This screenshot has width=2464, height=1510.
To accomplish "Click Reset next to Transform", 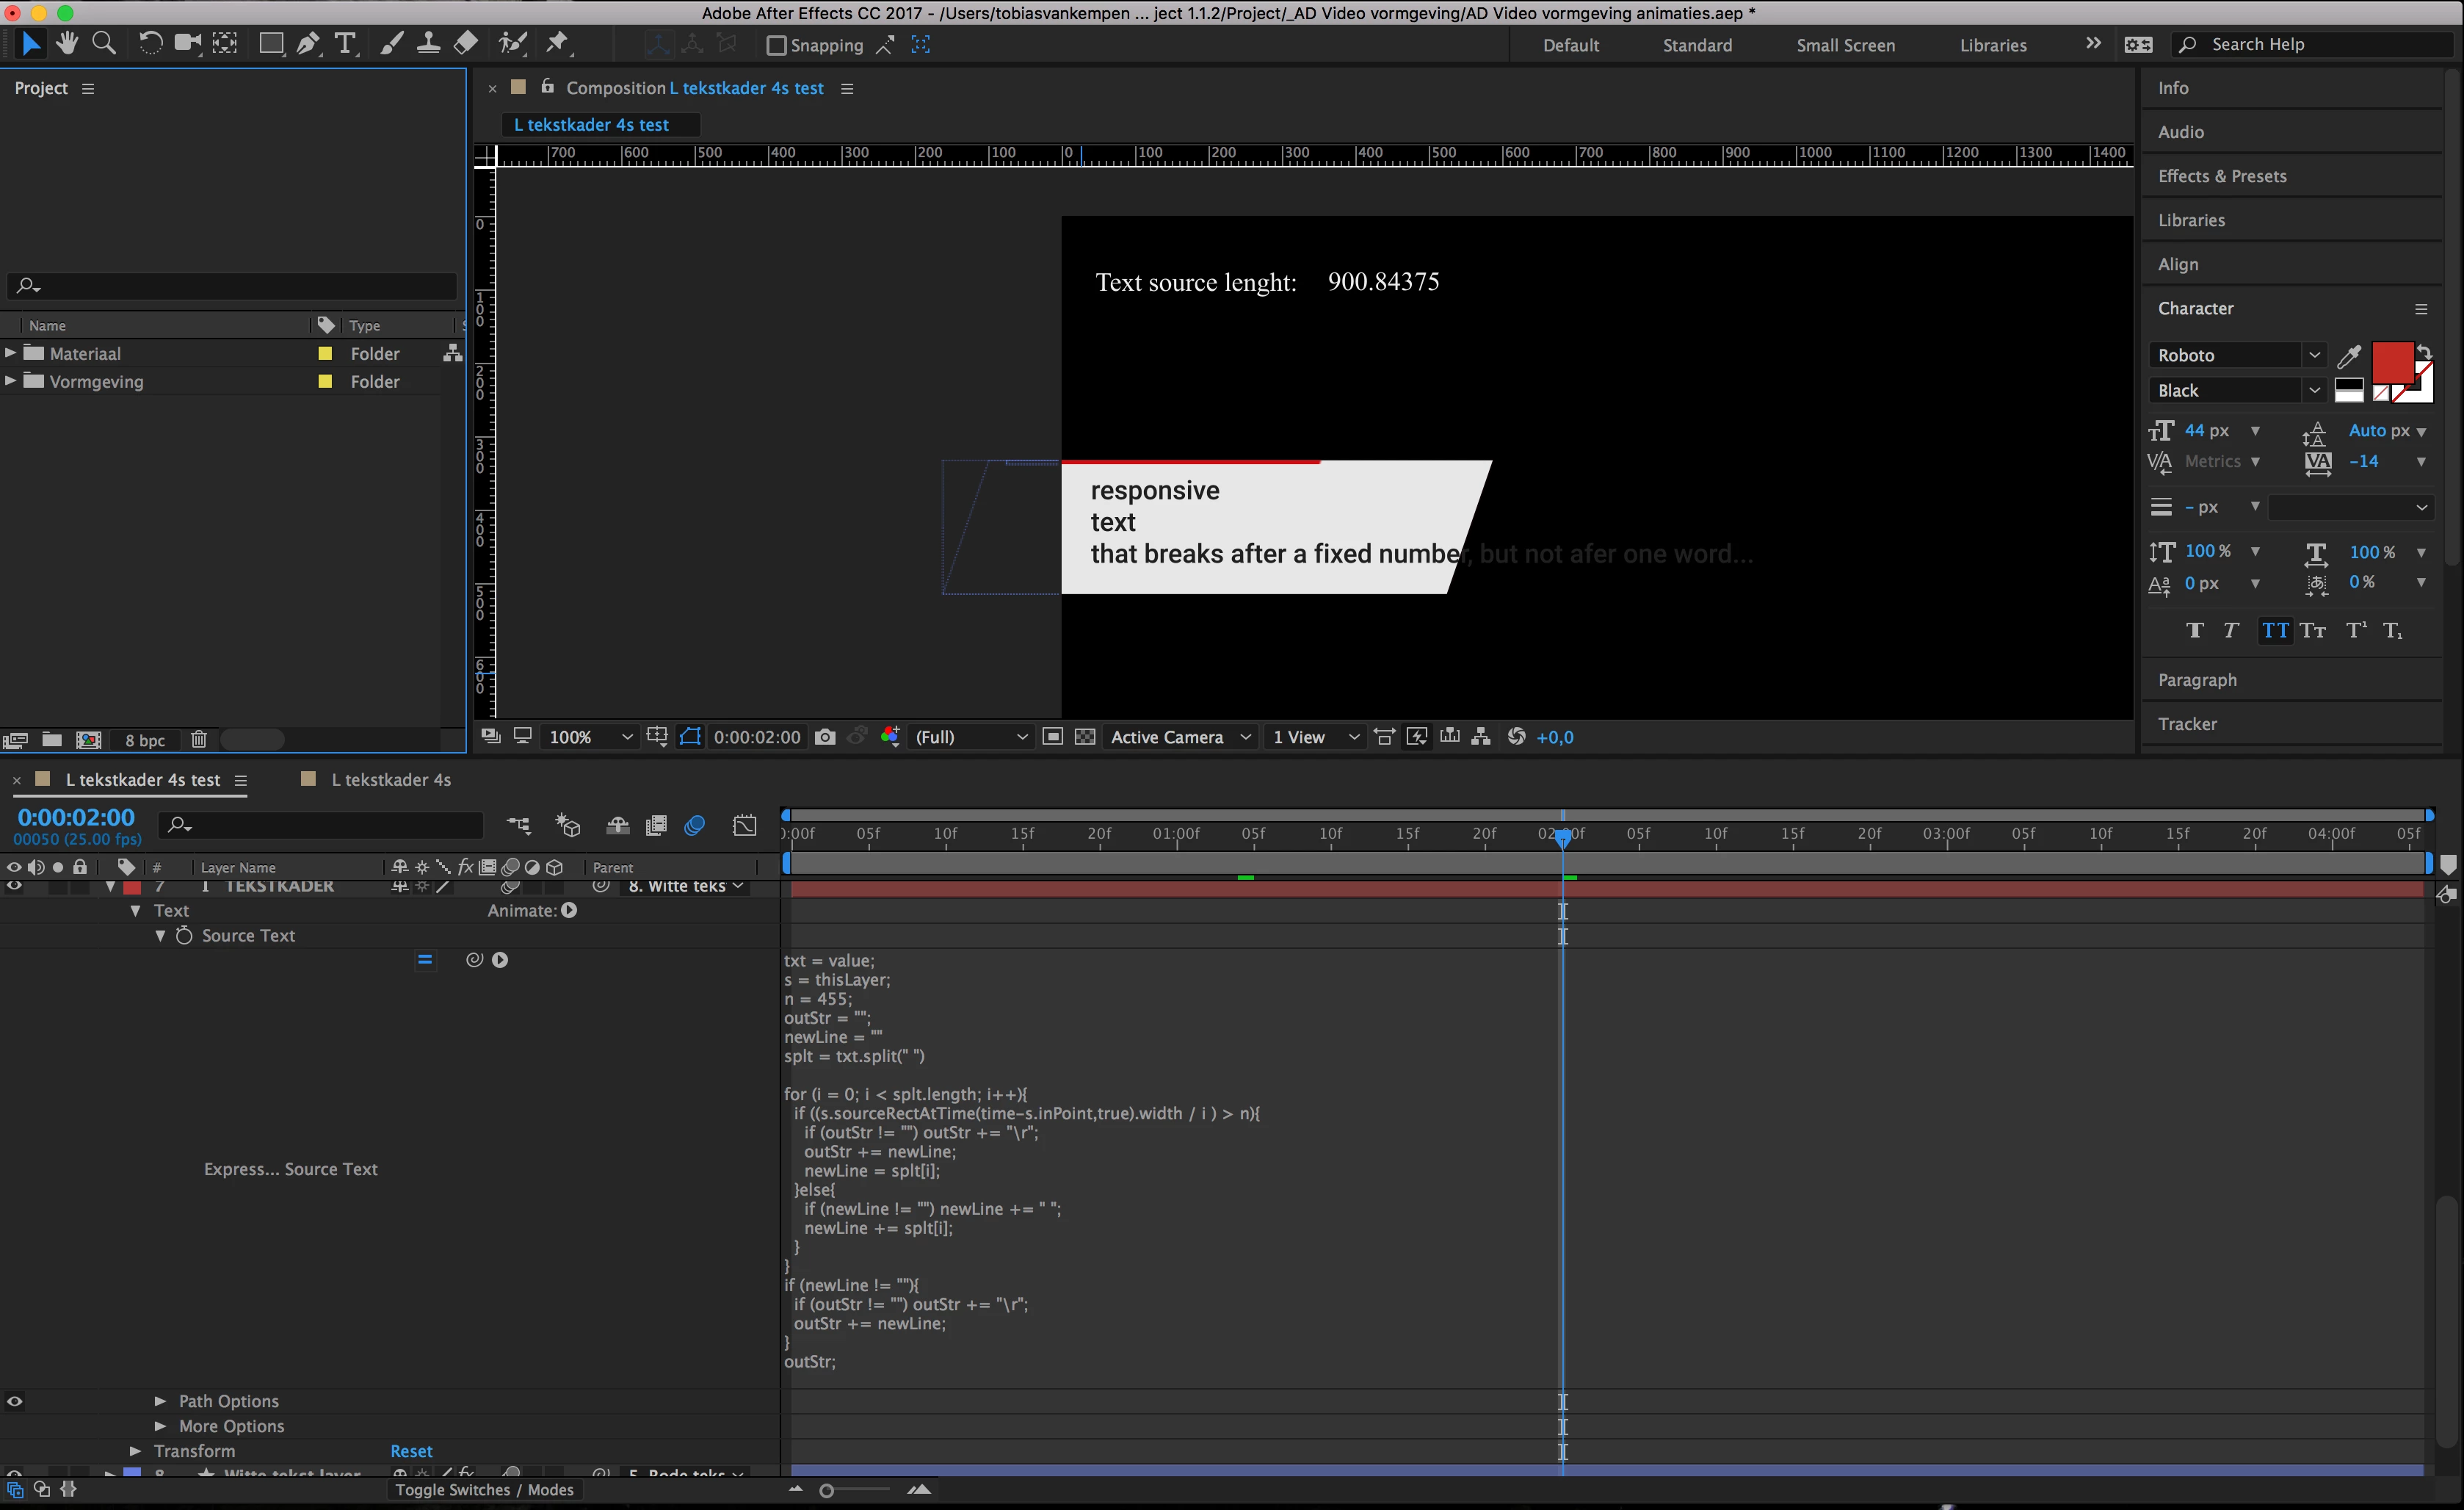I will coord(411,1451).
